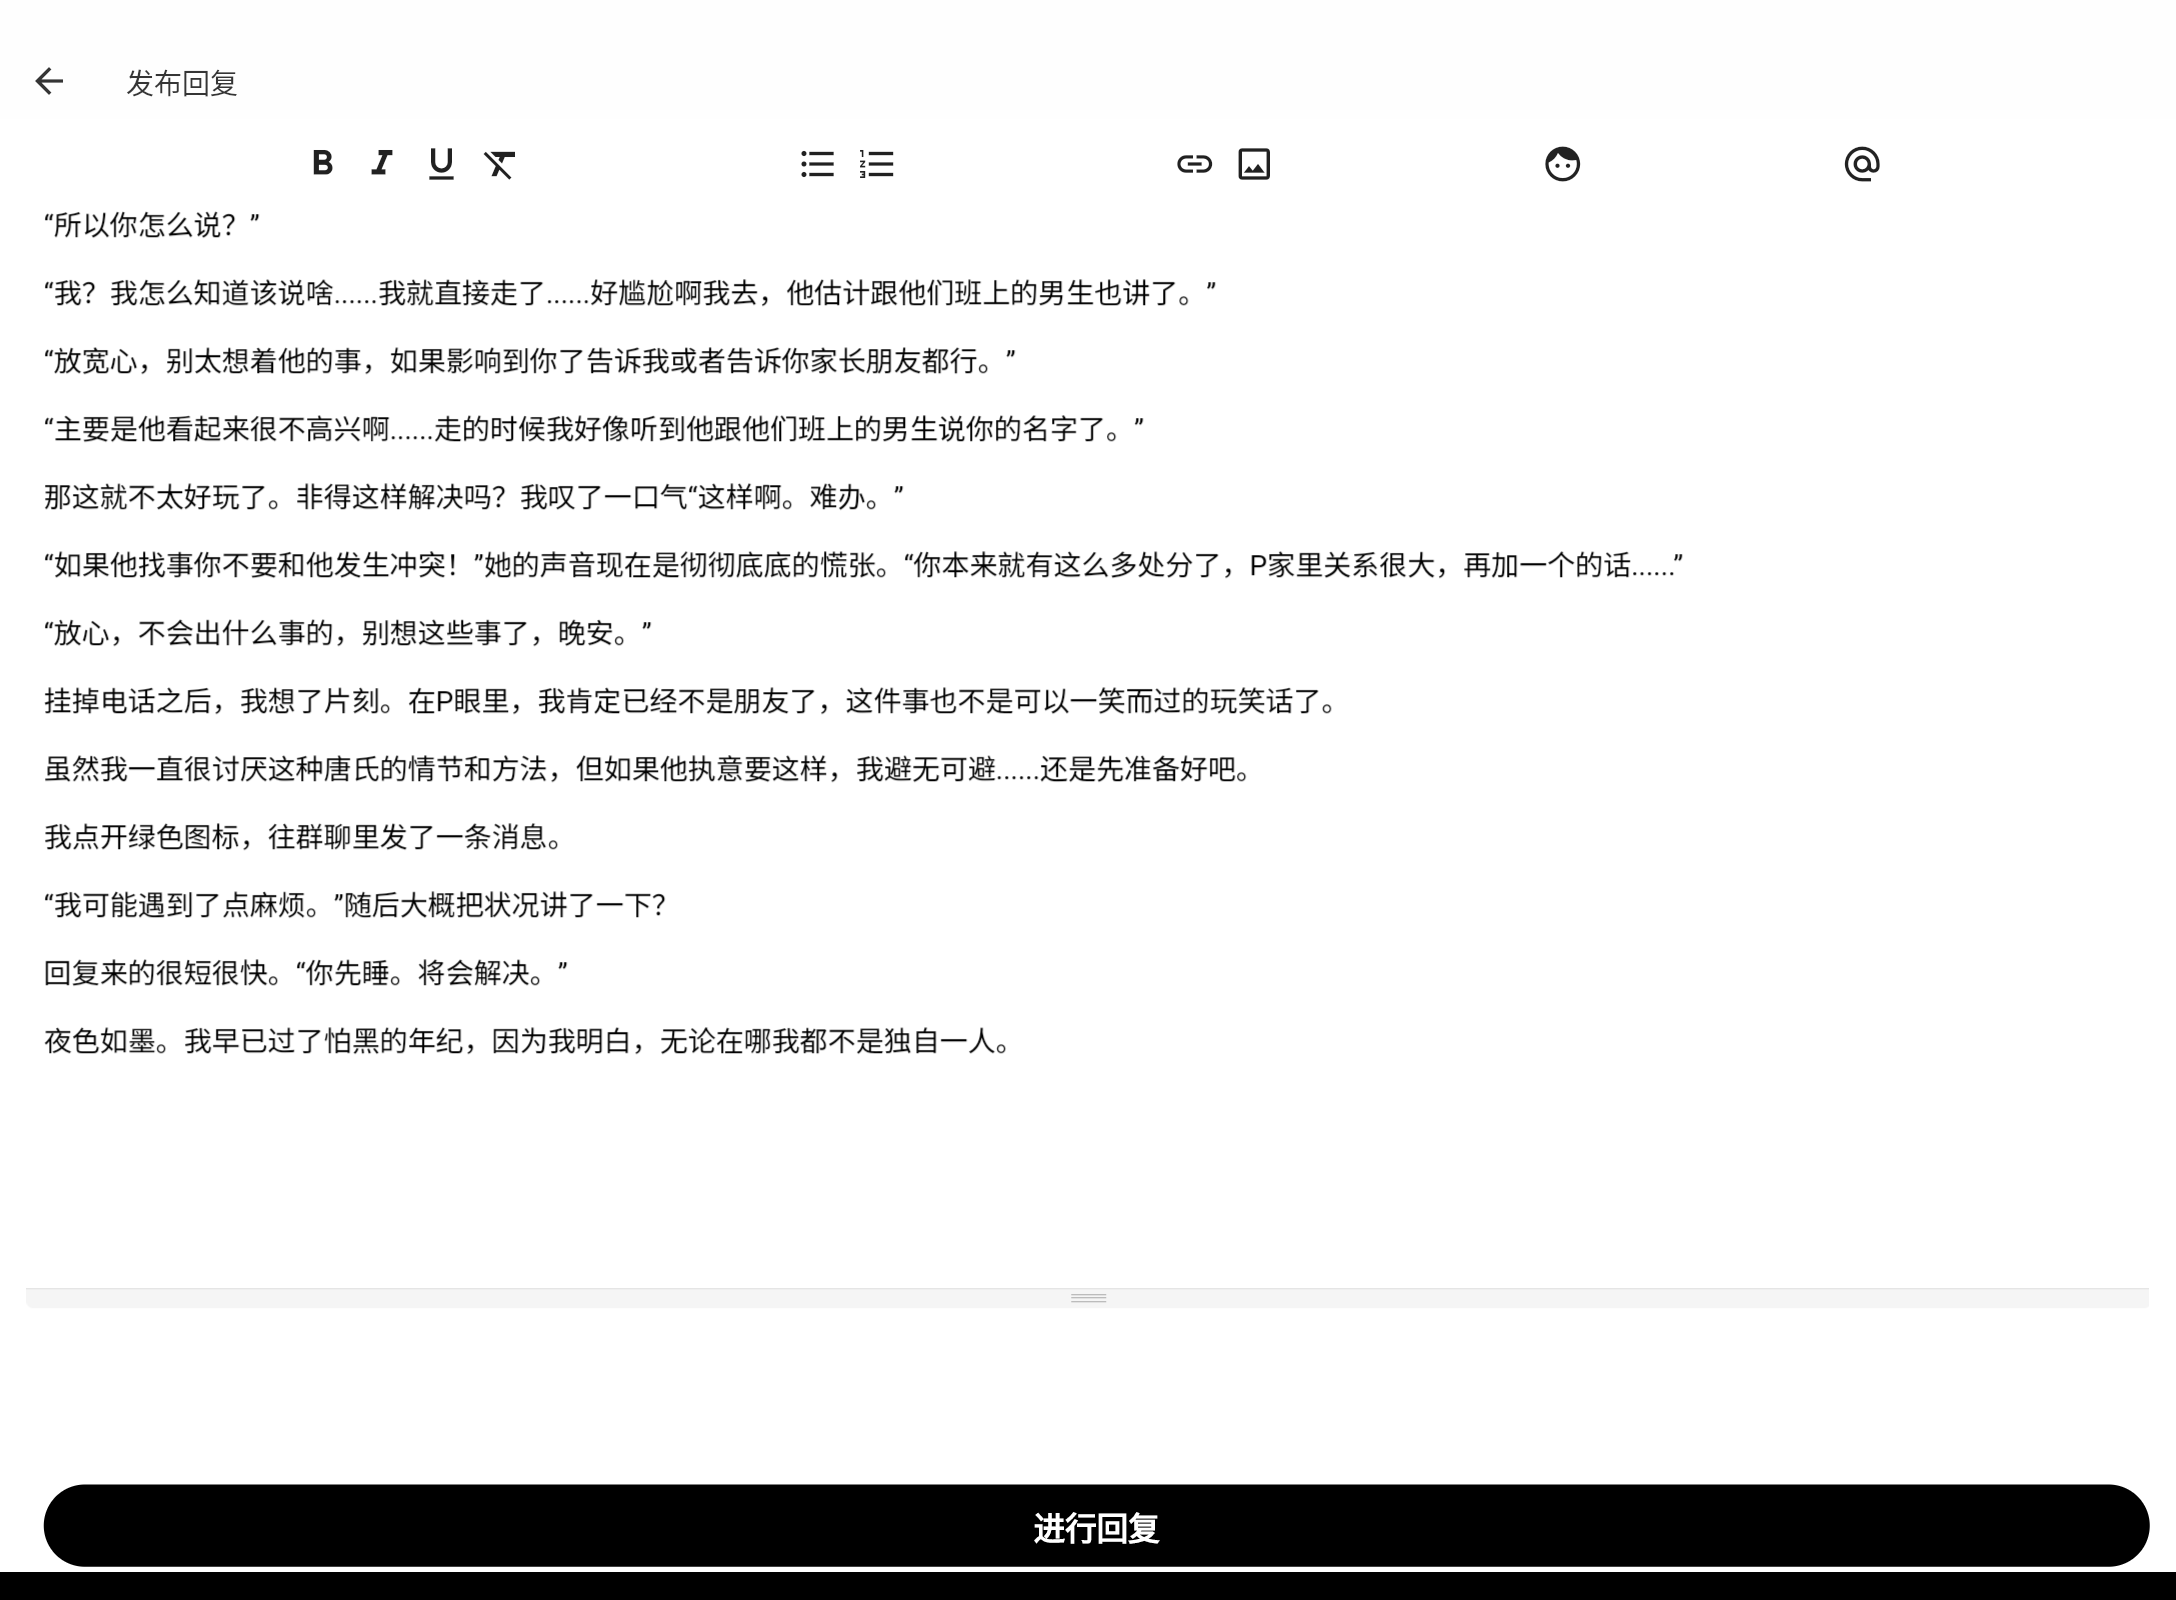Grab the editor resize handle bar
This screenshot has width=2176, height=1600.
pyautogui.click(x=1088, y=1298)
